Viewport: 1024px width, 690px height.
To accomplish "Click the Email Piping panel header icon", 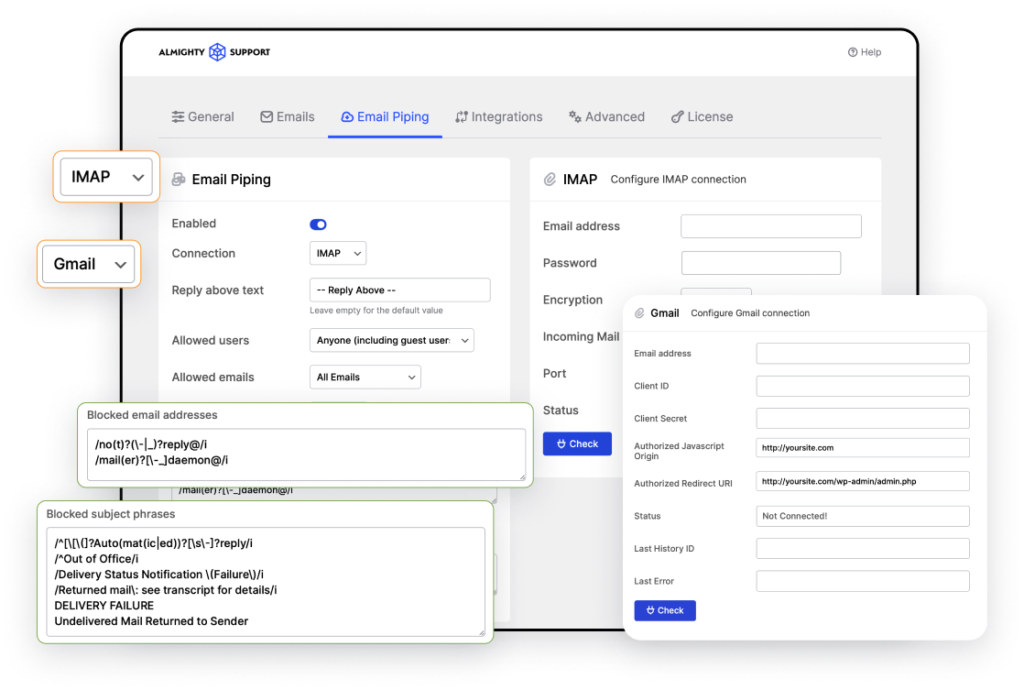I will [x=178, y=180].
